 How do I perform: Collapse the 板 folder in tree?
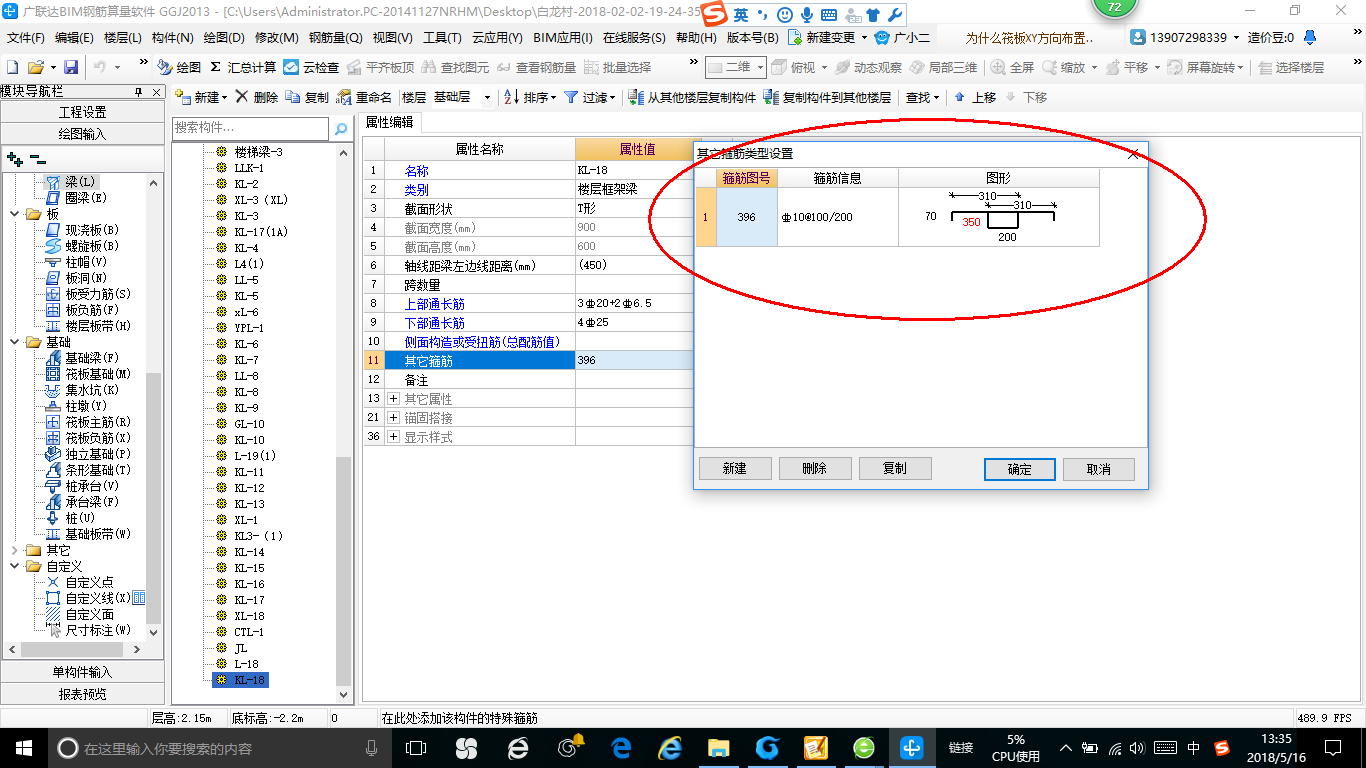pos(14,214)
